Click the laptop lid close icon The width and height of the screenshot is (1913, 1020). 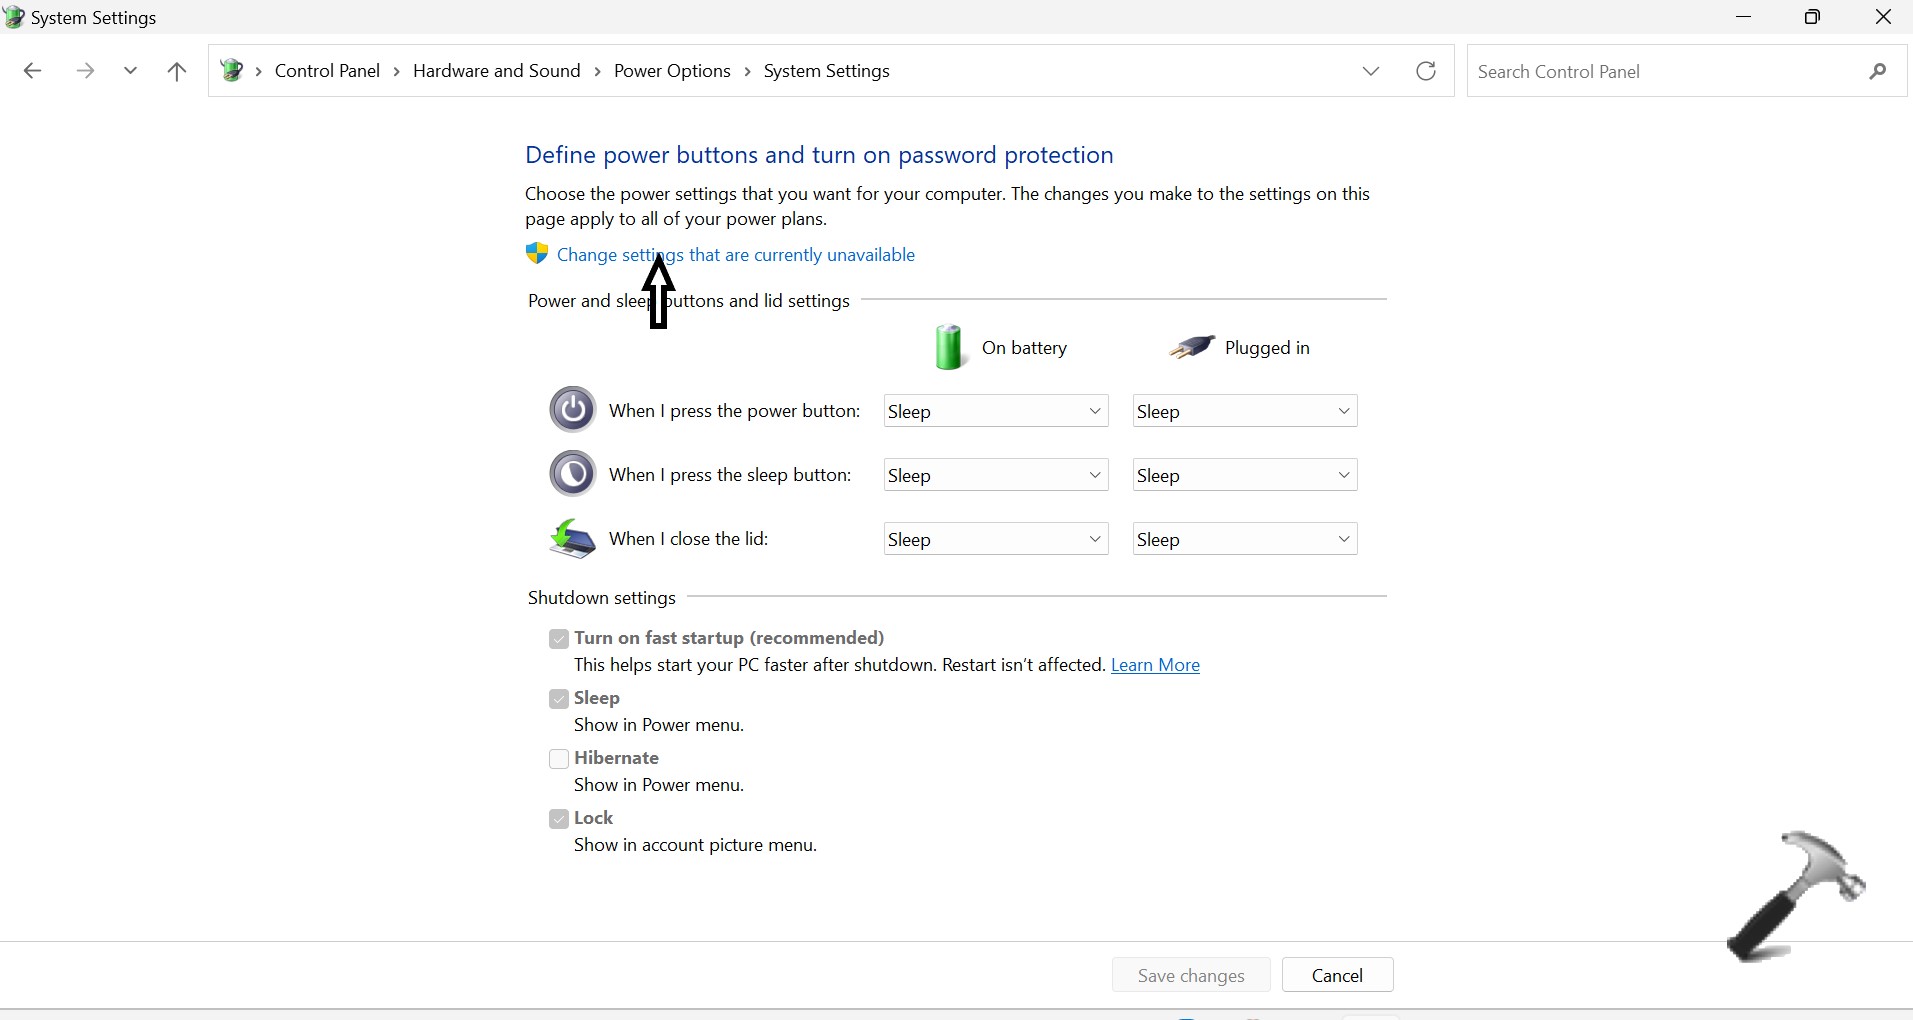tap(572, 539)
